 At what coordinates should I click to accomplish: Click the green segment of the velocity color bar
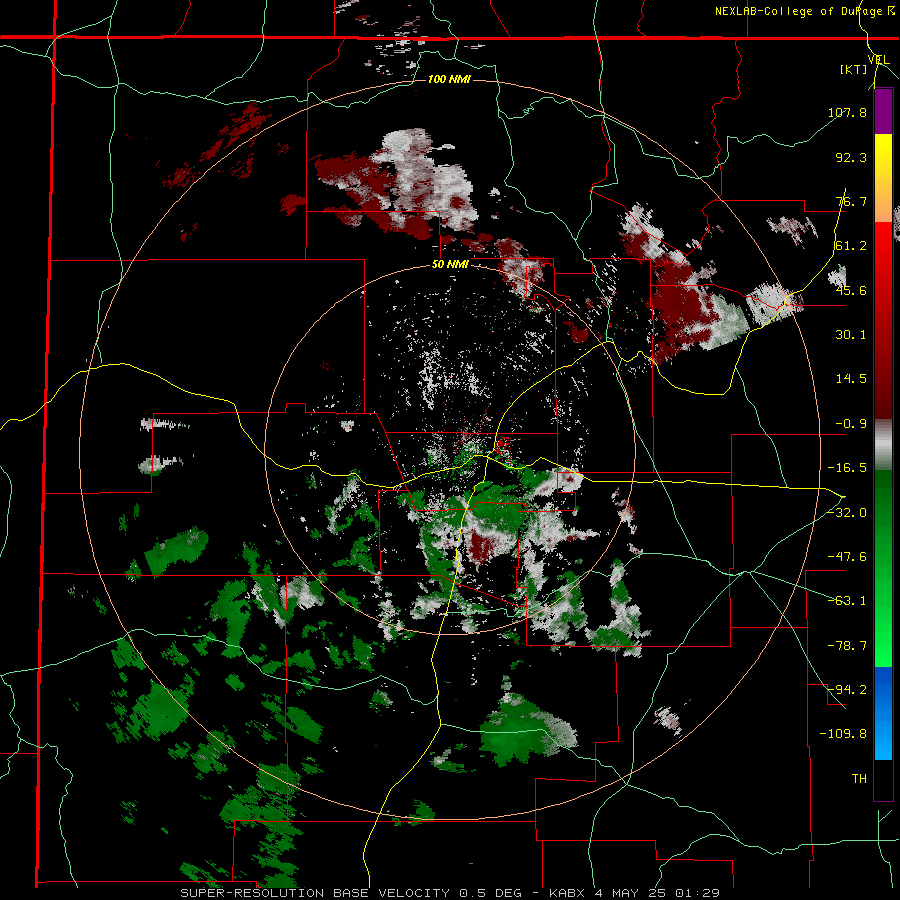pyautogui.click(x=883, y=568)
